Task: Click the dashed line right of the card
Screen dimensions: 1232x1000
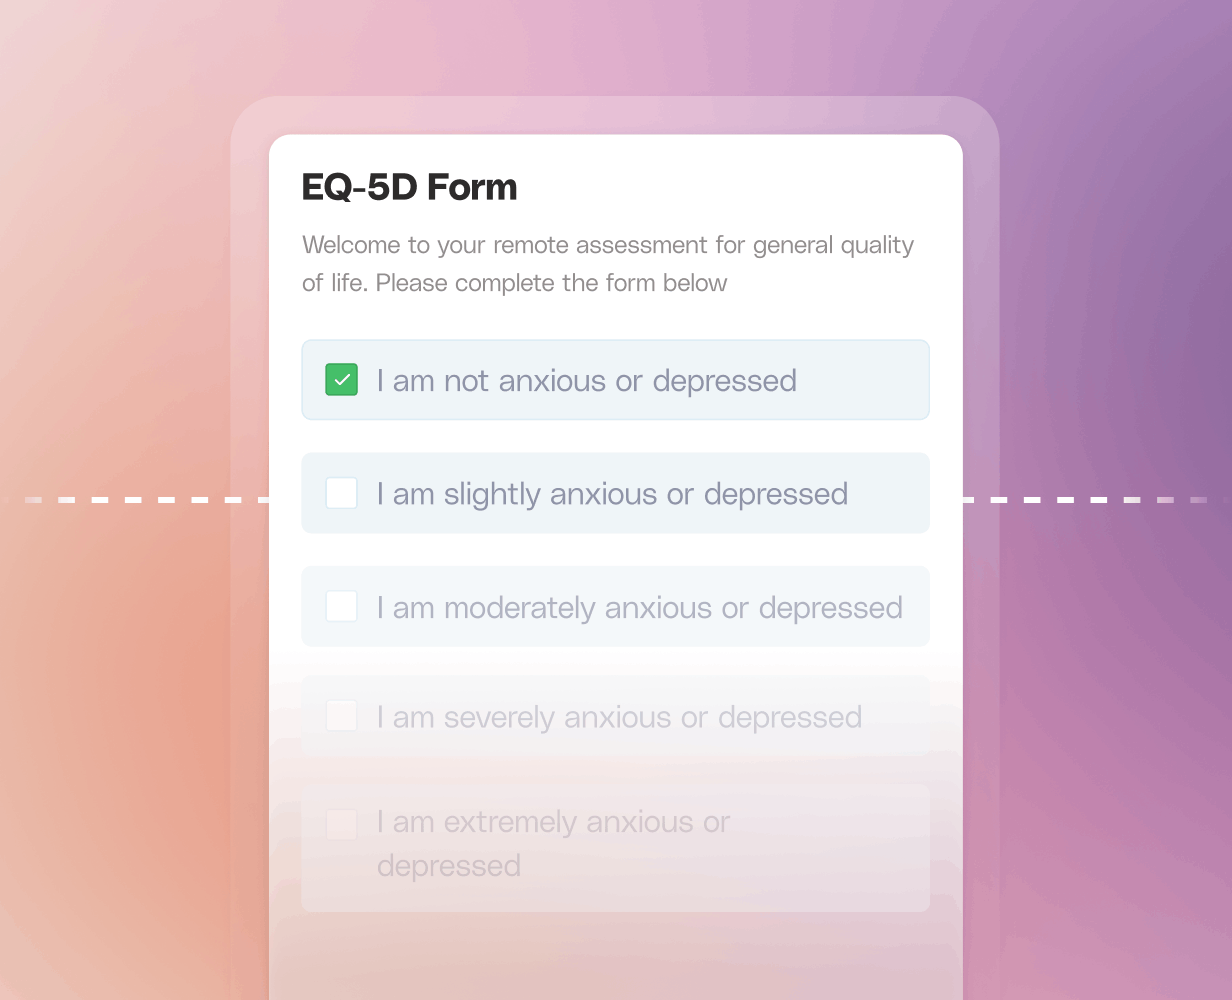Action: pyautogui.click(x=1097, y=499)
